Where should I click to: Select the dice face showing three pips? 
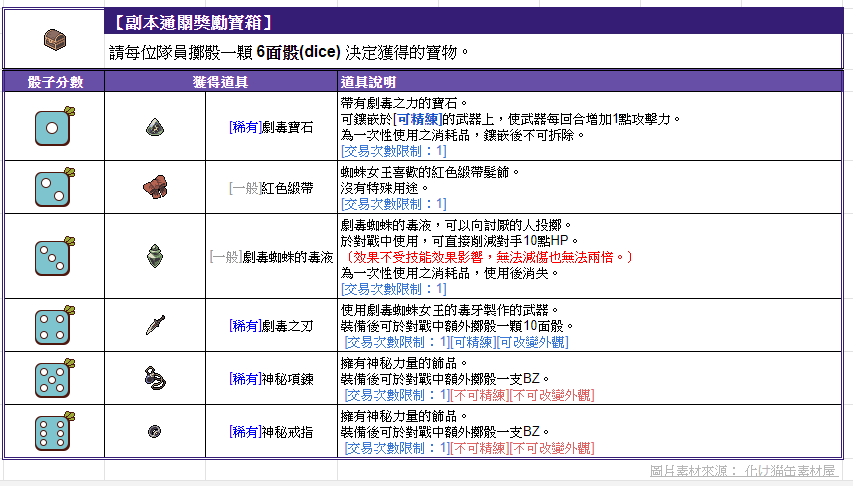click(x=54, y=256)
